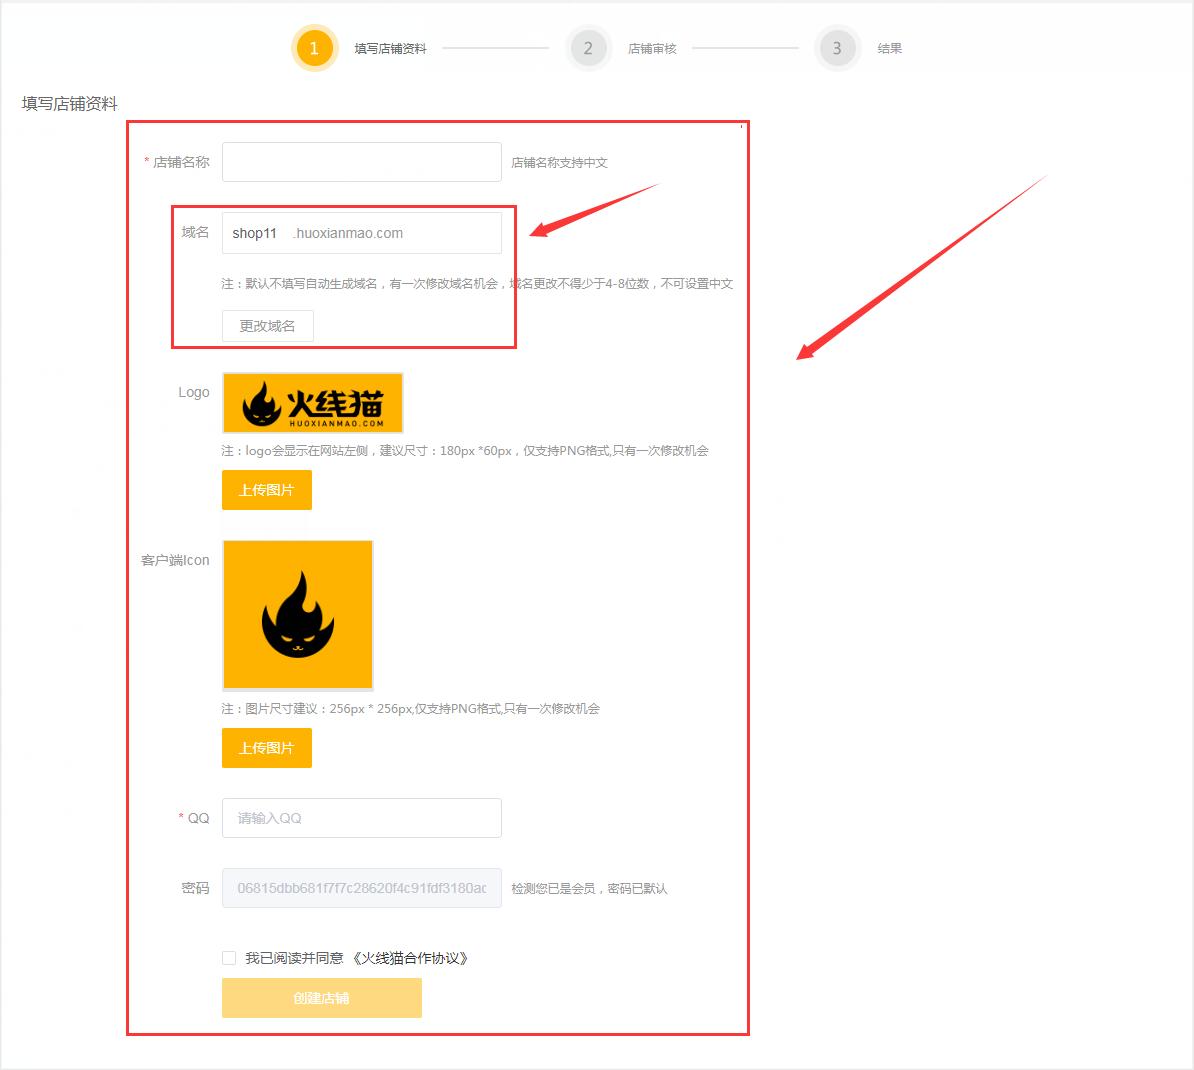This screenshot has height=1070, width=1194.
Task: Click 上传图片 button under the Logo
Action: pyautogui.click(x=267, y=490)
